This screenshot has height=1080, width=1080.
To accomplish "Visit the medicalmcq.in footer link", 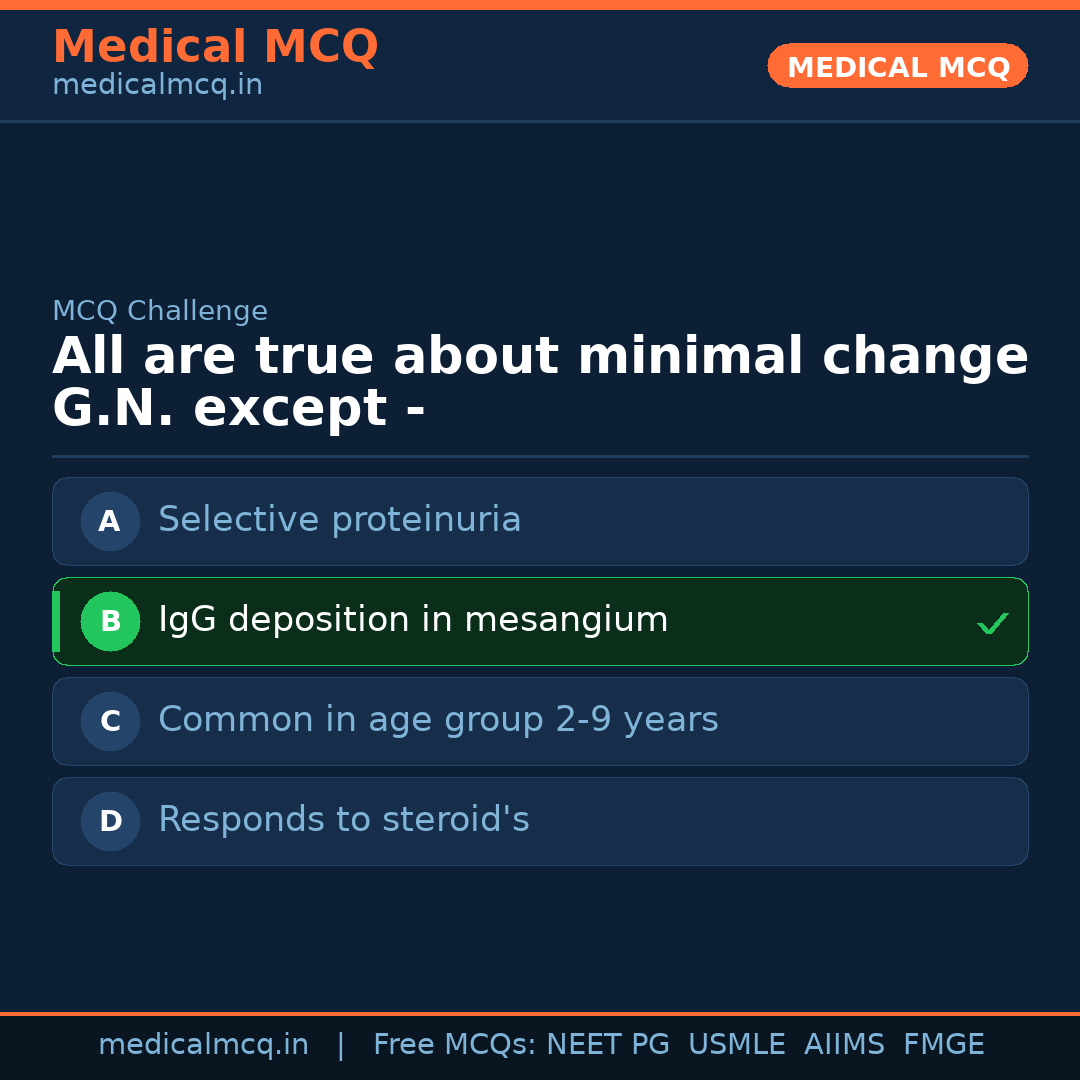I will [x=204, y=1044].
